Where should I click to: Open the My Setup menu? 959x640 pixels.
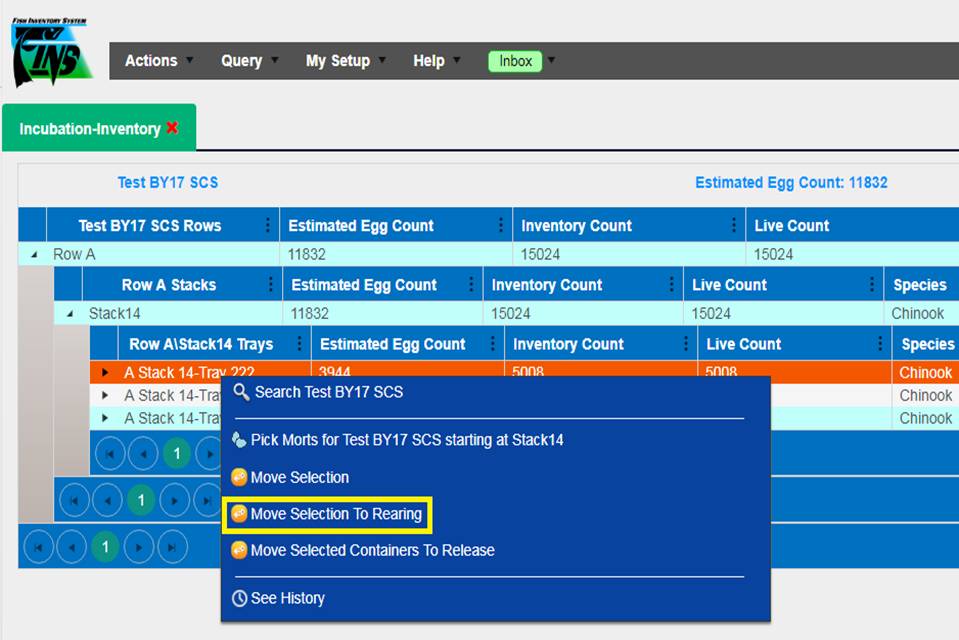[338, 61]
